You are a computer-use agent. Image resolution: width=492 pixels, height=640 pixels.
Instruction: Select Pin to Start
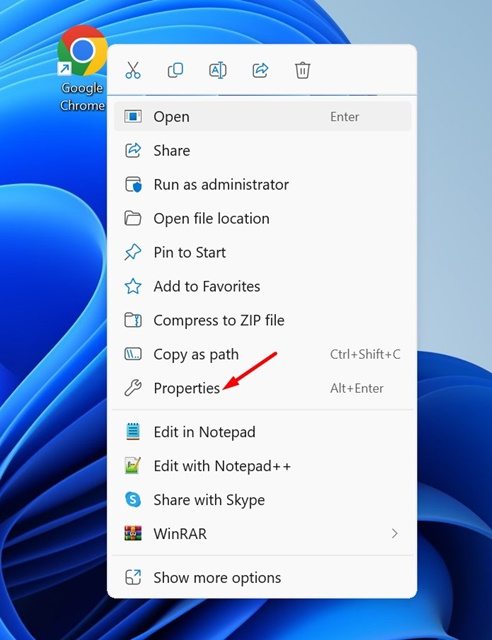coord(263,252)
